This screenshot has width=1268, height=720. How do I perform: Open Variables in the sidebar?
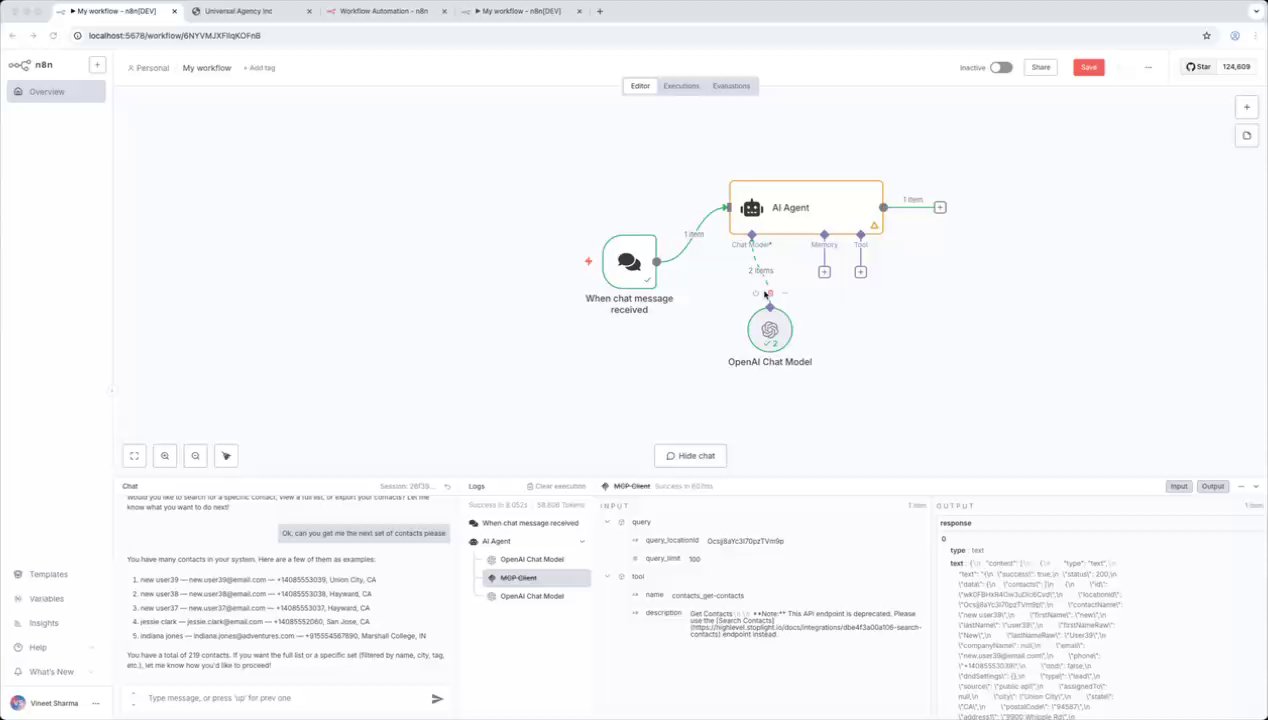46,599
